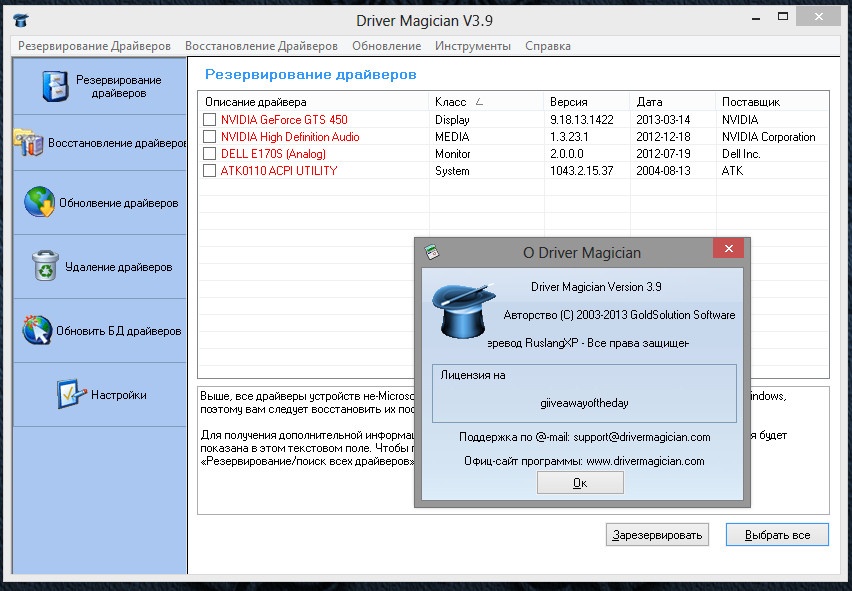Click the Выбрать все button

778,535
